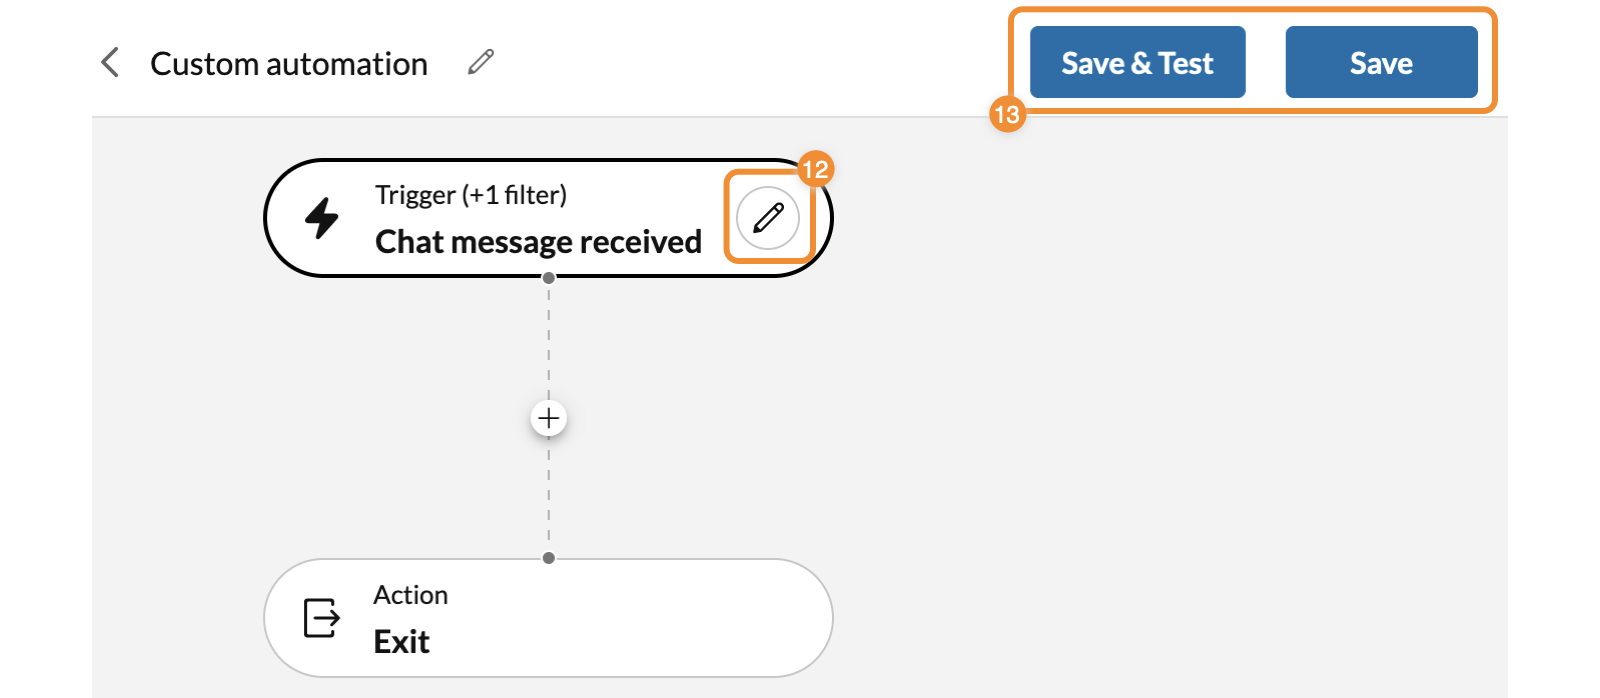Go back using the left chevron arrow

click(111, 62)
